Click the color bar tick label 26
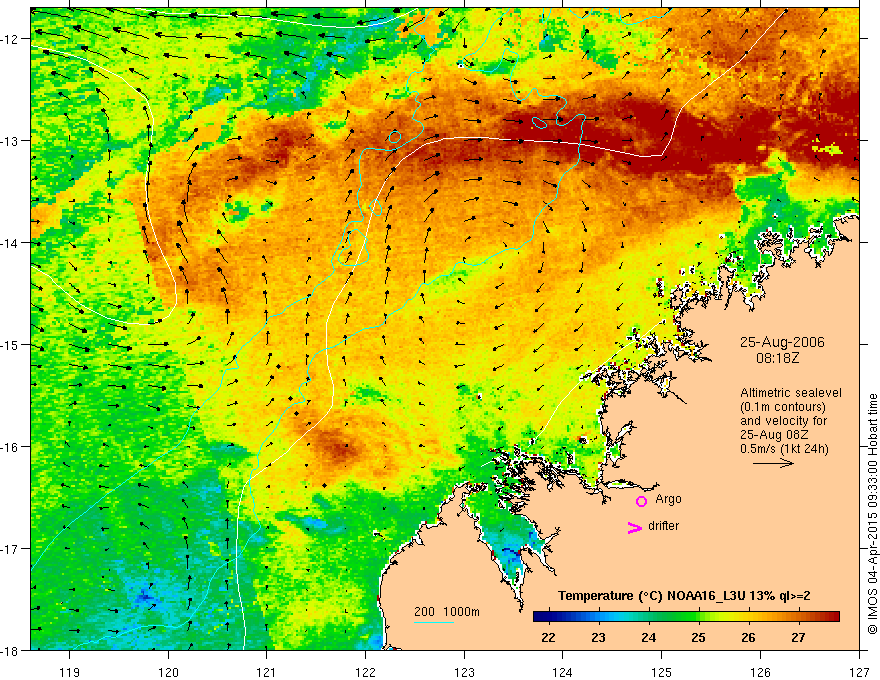The height and width of the screenshot is (680, 880). (749, 637)
